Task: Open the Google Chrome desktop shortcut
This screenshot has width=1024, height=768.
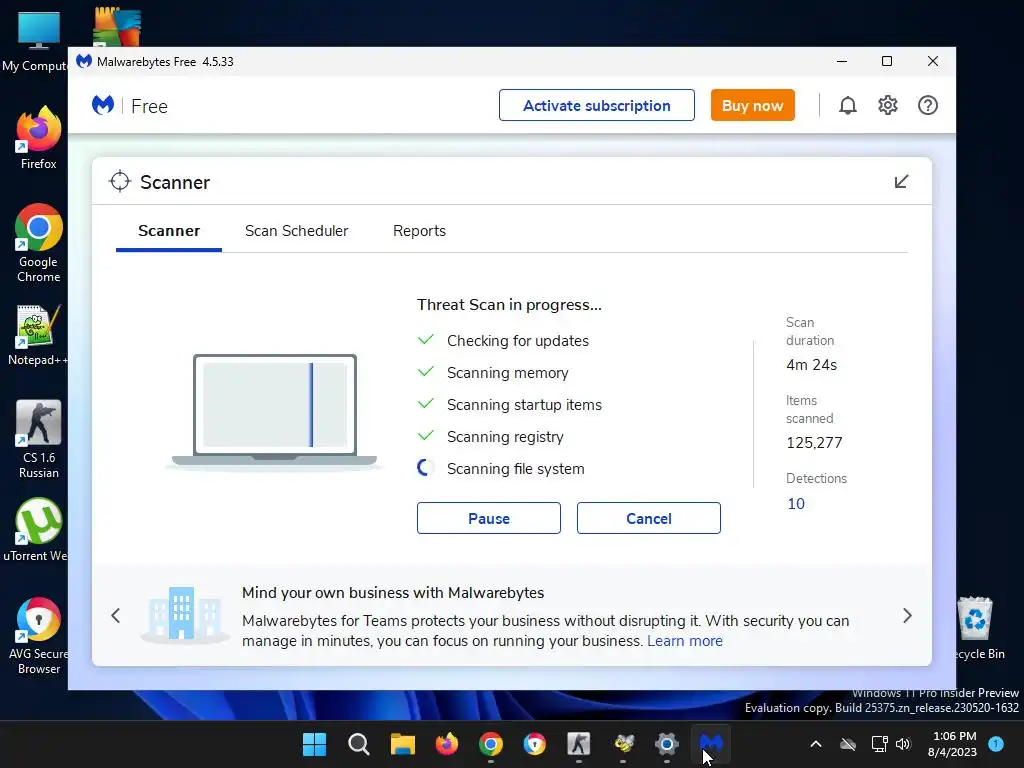Action: tap(39, 244)
